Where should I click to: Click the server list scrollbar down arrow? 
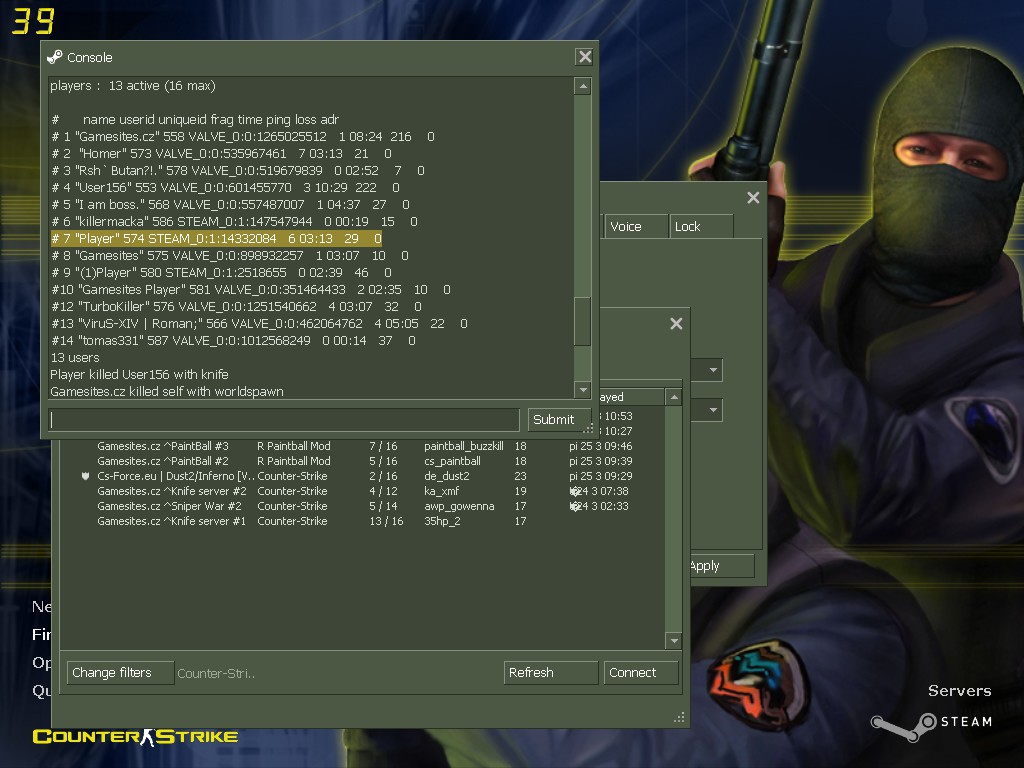point(673,641)
